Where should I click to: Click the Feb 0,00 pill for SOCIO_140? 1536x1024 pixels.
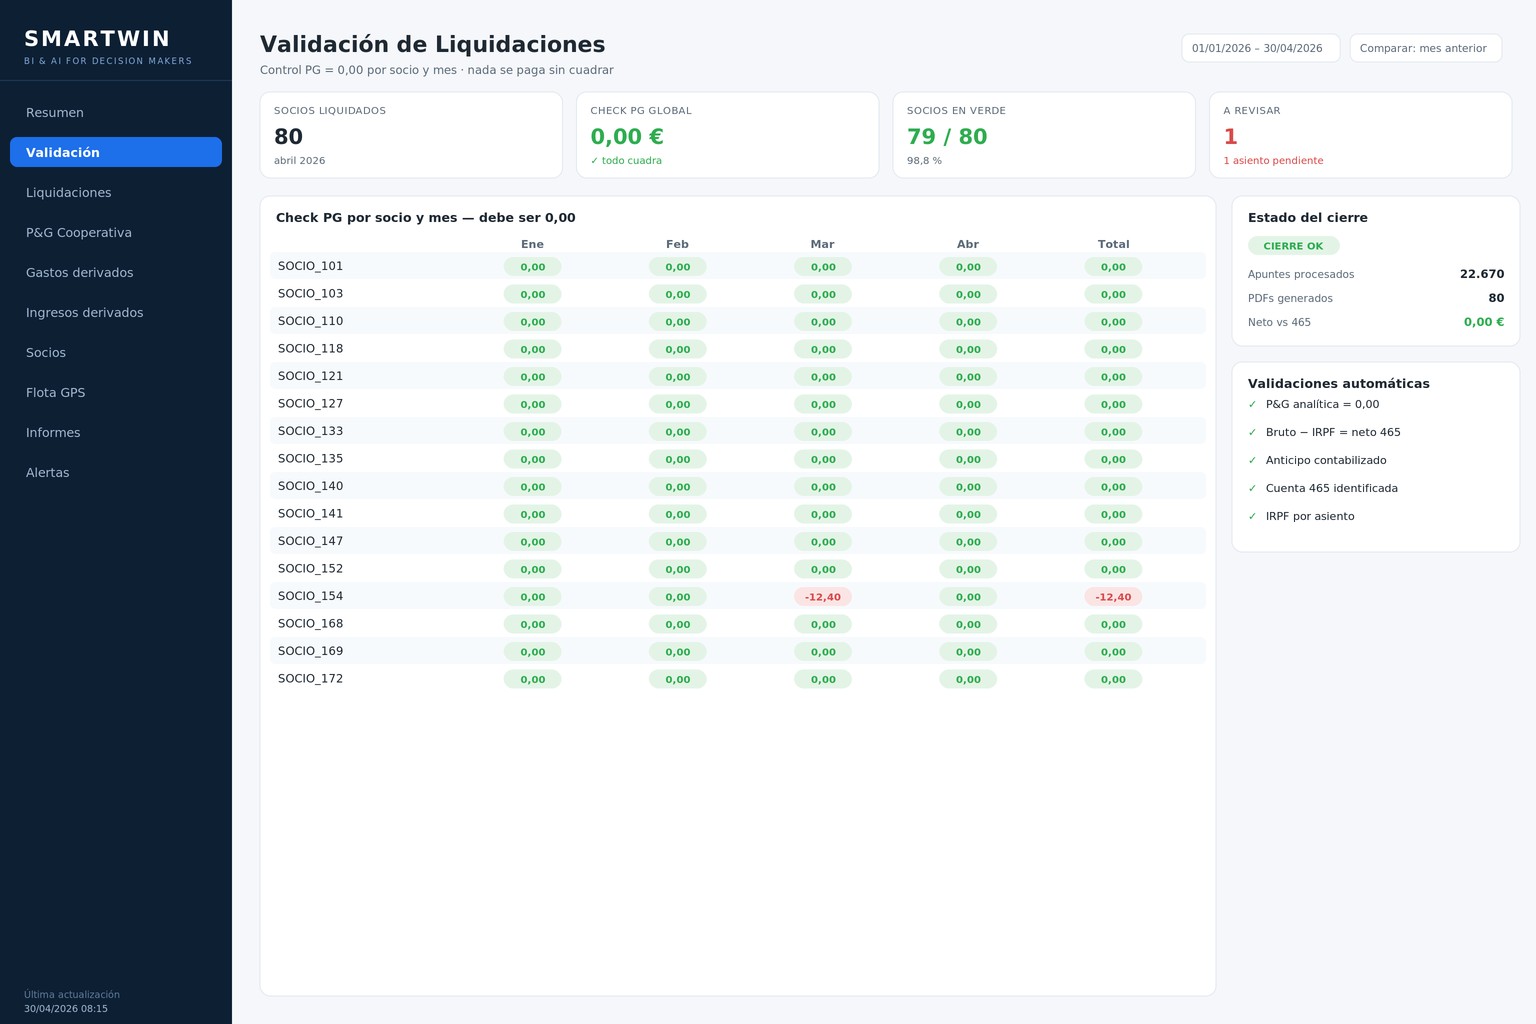pyautogui.click(x=677, y=487)
